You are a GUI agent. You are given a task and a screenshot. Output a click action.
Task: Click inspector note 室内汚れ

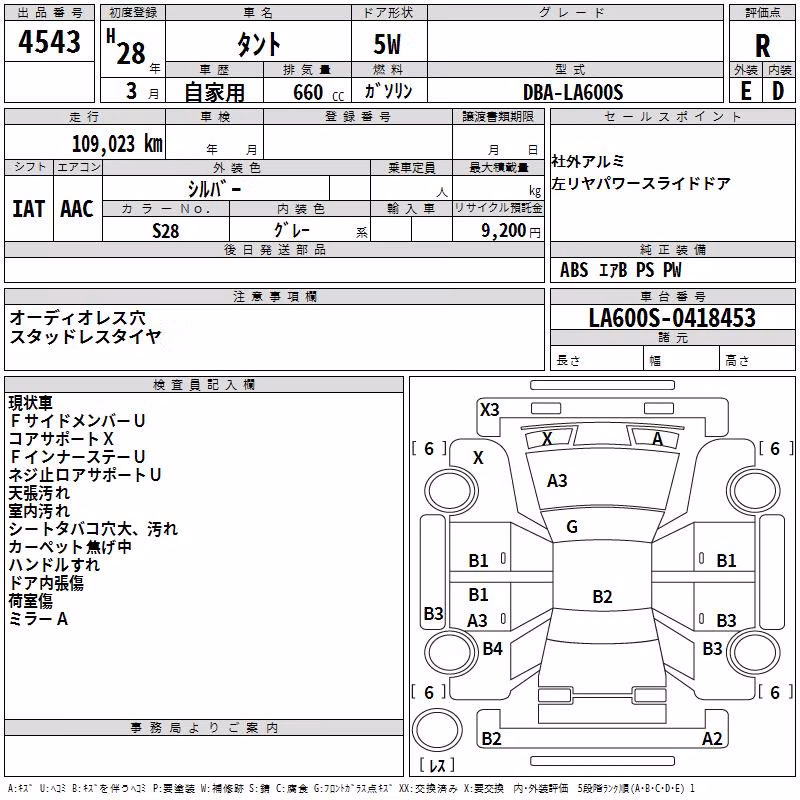click(39, 511)
